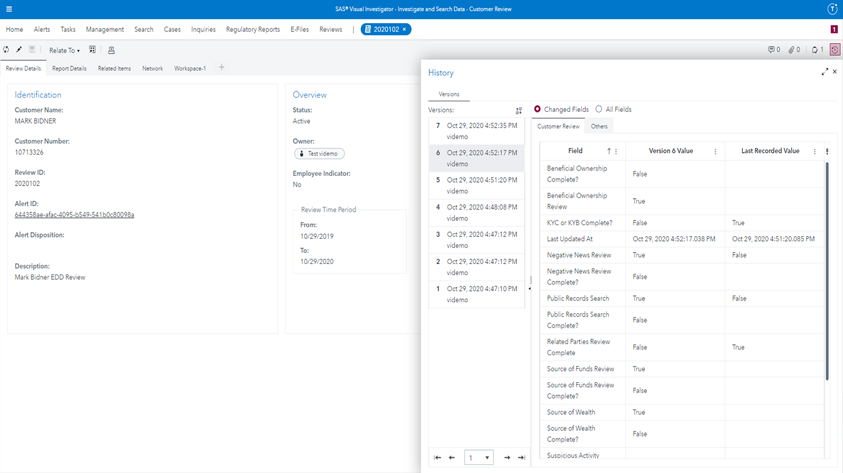Screen dimensions: 843x473
Task: Open the E-Files menu item
Action: coord(299,29)
